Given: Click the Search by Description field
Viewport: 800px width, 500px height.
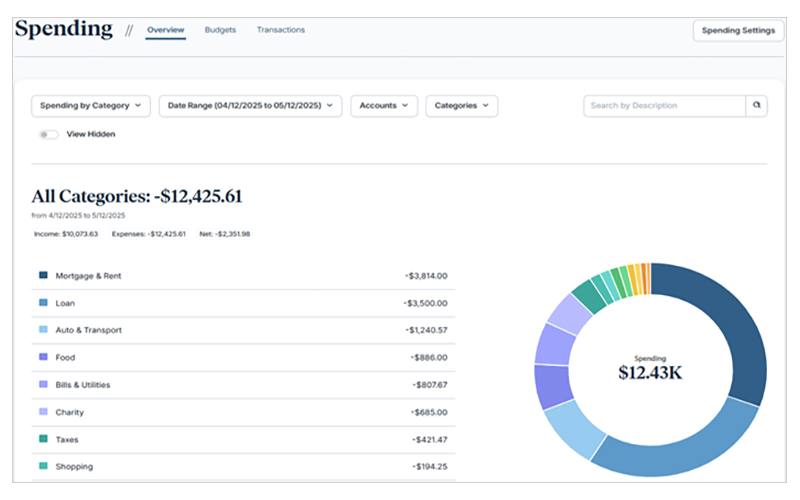Looking at the screenshot, I should pyautogui.click(x=664, y=105).
